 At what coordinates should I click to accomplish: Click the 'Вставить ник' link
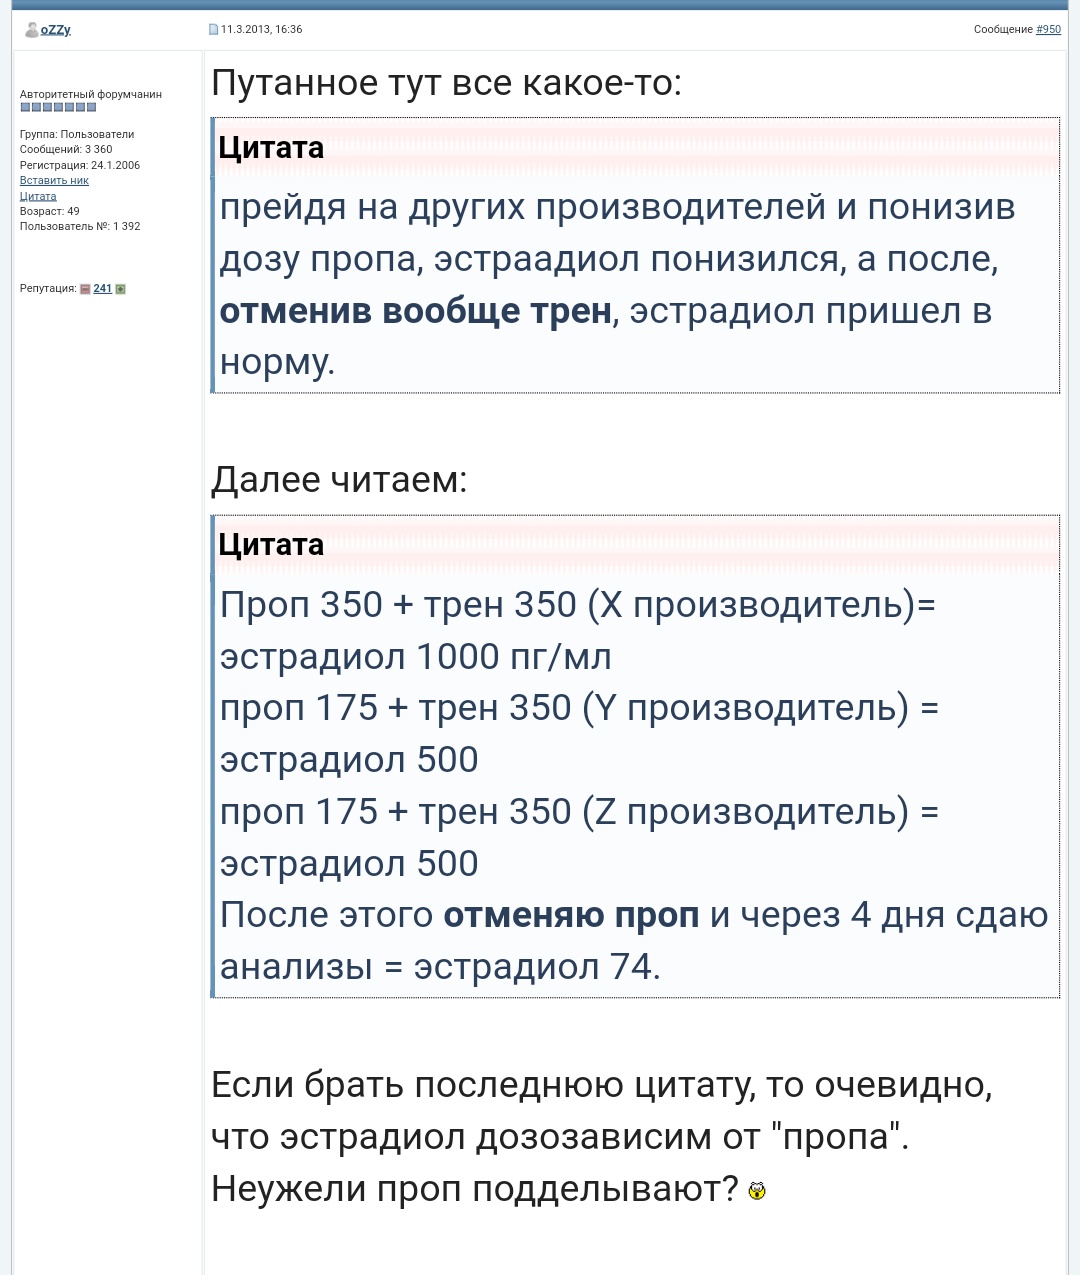coord(54,181)
